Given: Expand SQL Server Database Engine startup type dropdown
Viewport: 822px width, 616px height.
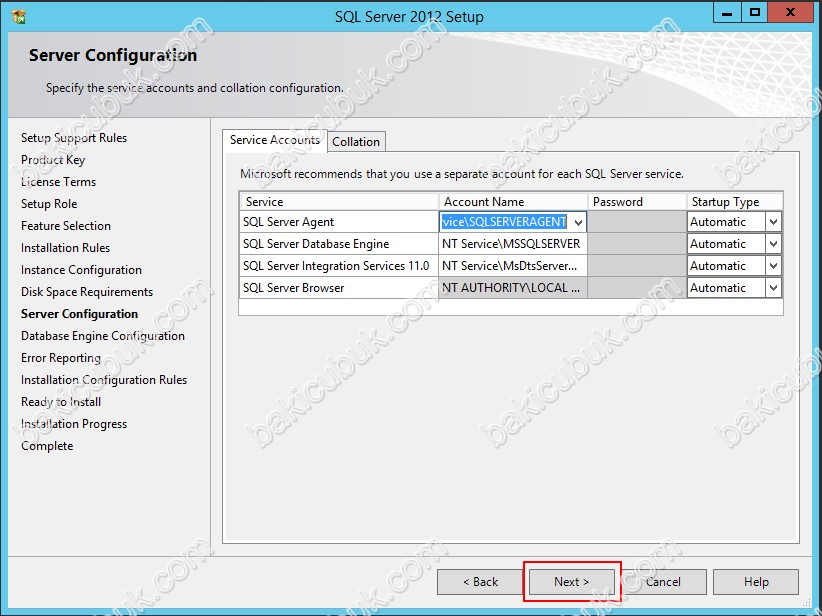Looking at the screenshot, I should point(773,244).
